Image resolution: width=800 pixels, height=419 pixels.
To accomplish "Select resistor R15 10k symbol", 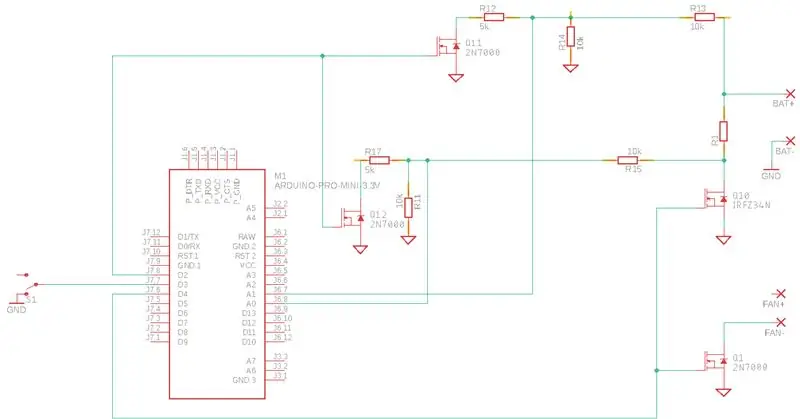I will click(628, 160).
